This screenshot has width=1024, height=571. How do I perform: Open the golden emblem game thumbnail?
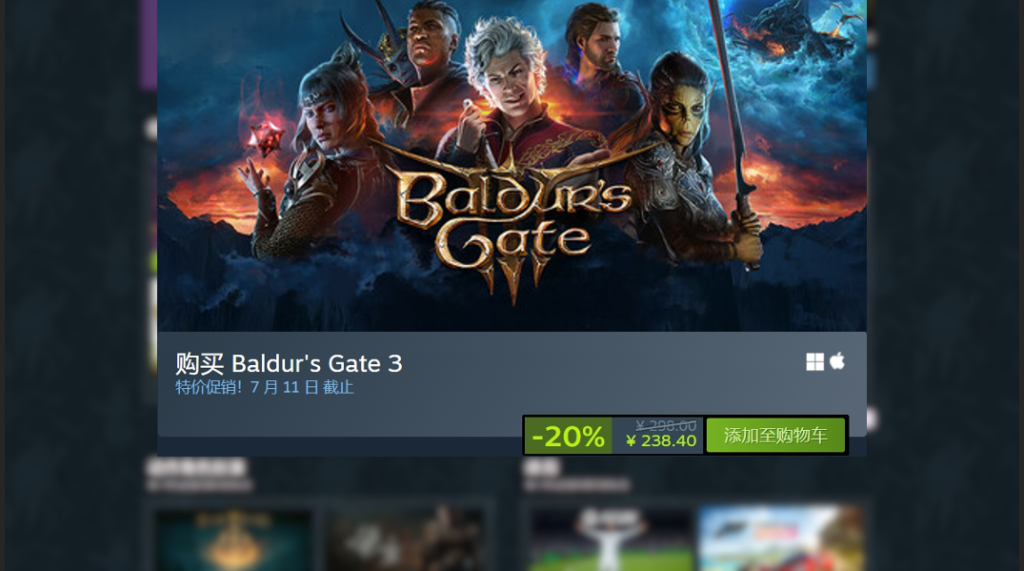click(232, 540)
